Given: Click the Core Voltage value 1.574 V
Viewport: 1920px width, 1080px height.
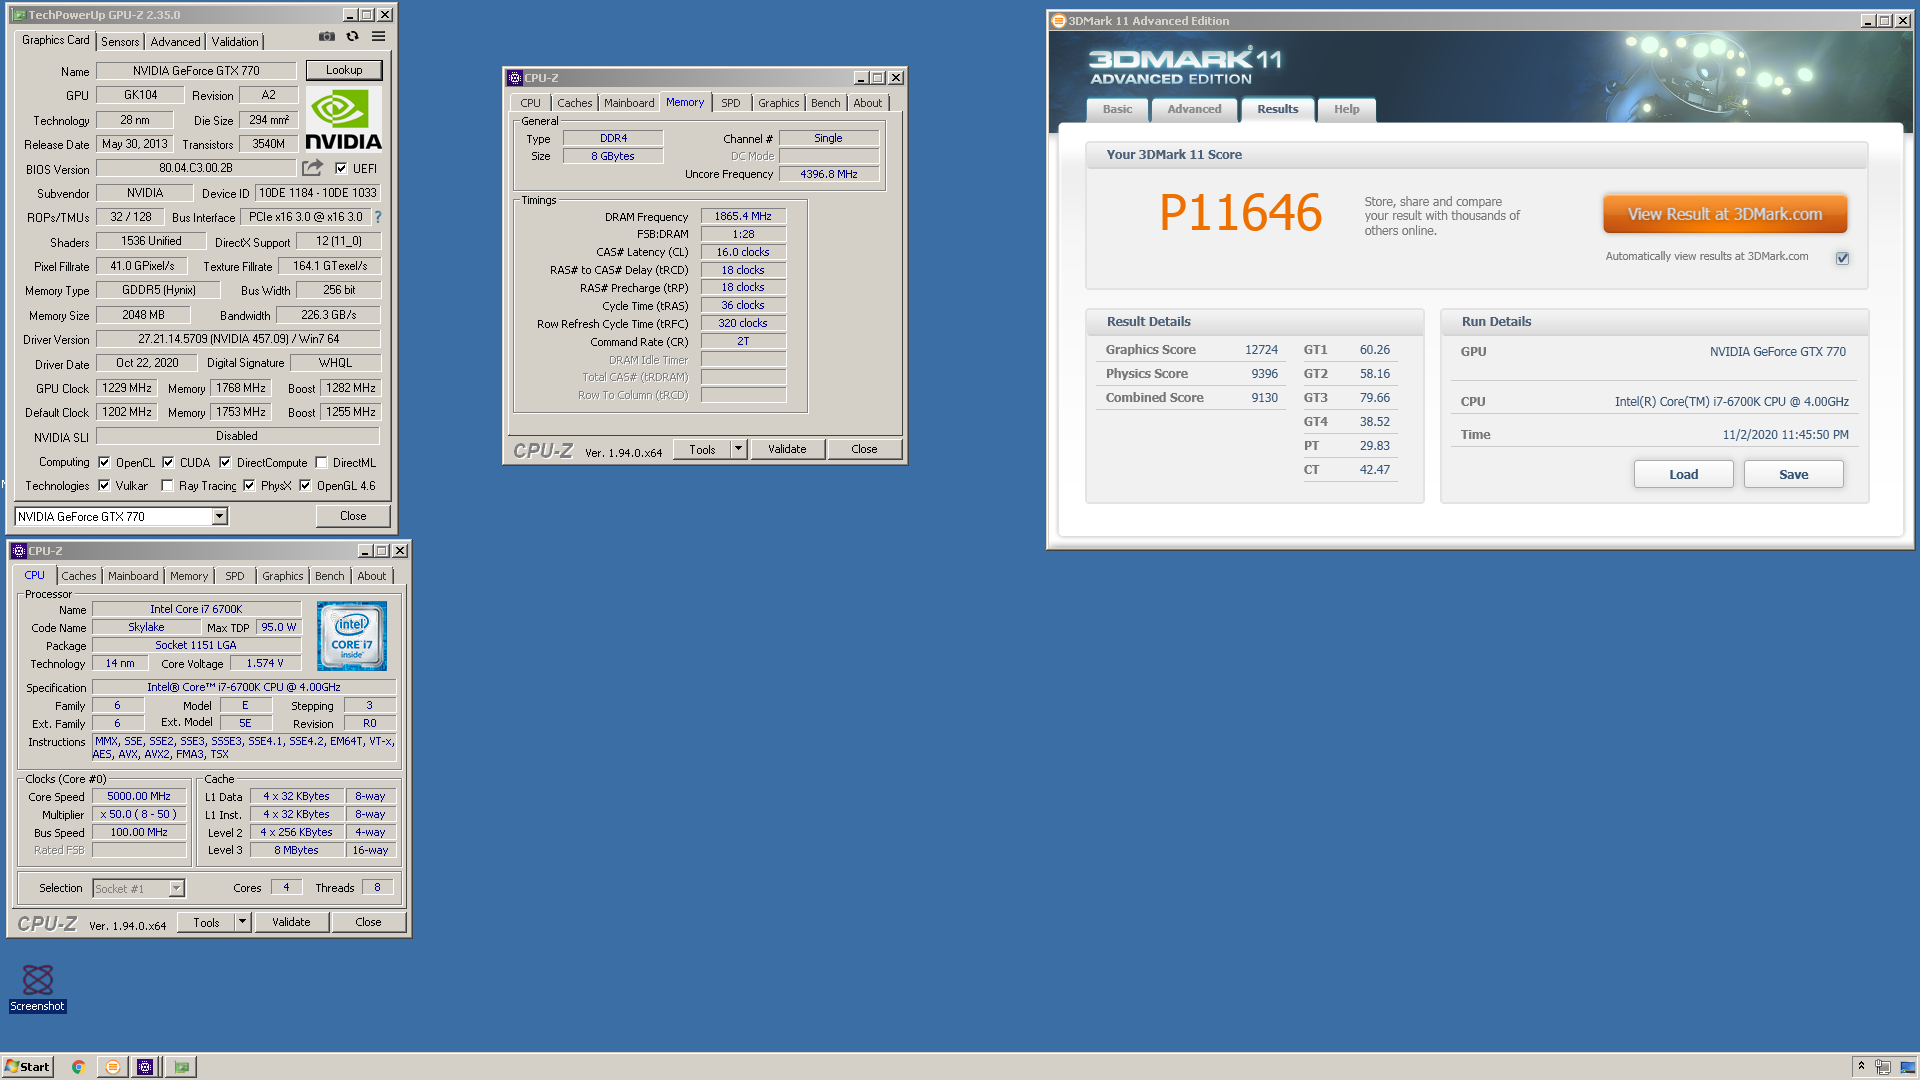Looking at the screenshot, I should point(265,663).
